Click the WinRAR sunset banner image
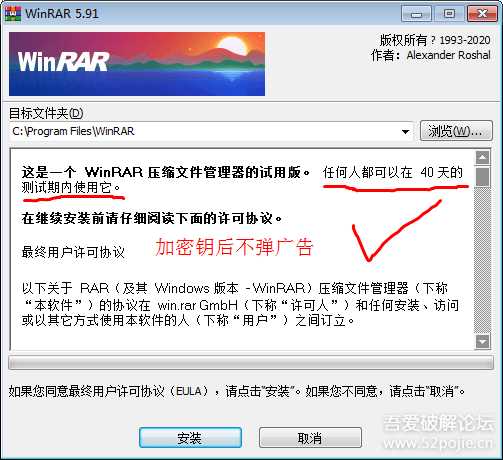Screen dimensions: 503x460 [x=137, y=64]
